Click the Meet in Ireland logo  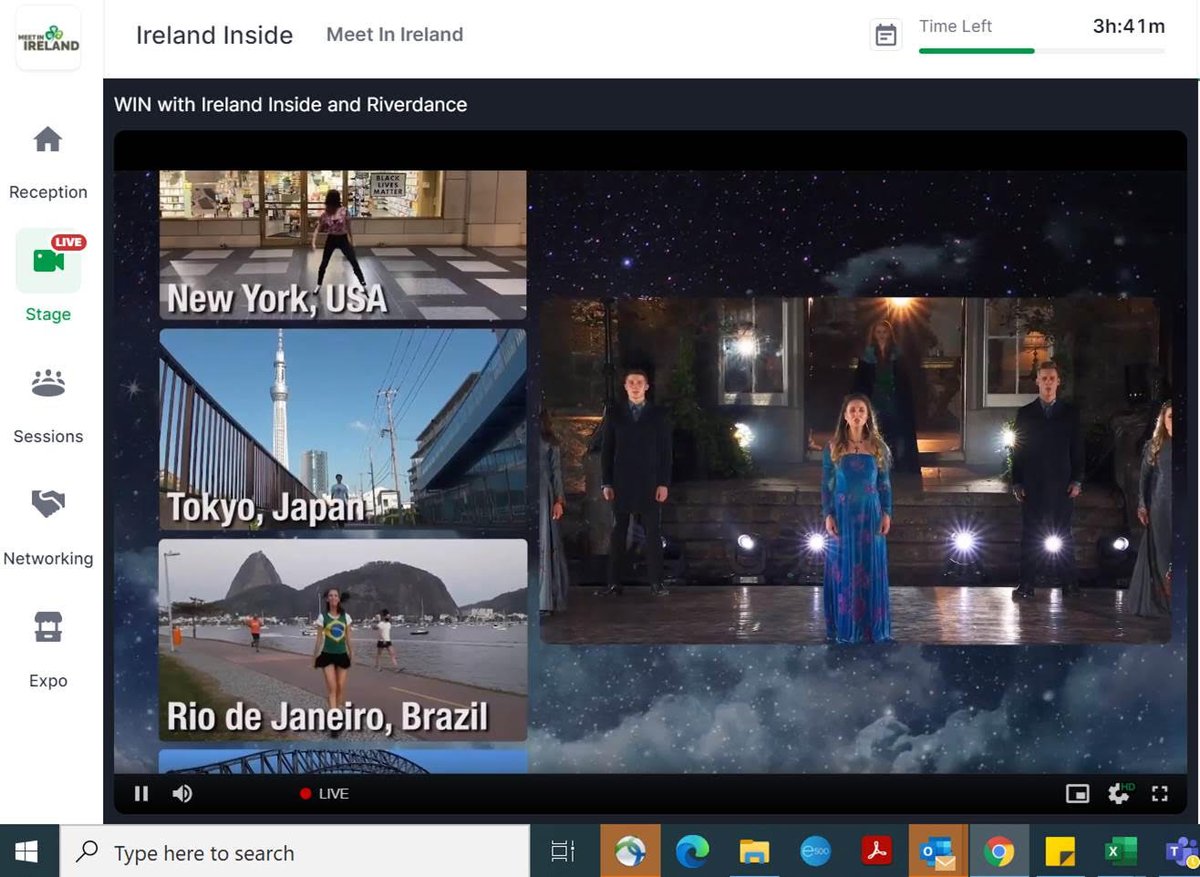pyautogui.click(x=49, y=37)
